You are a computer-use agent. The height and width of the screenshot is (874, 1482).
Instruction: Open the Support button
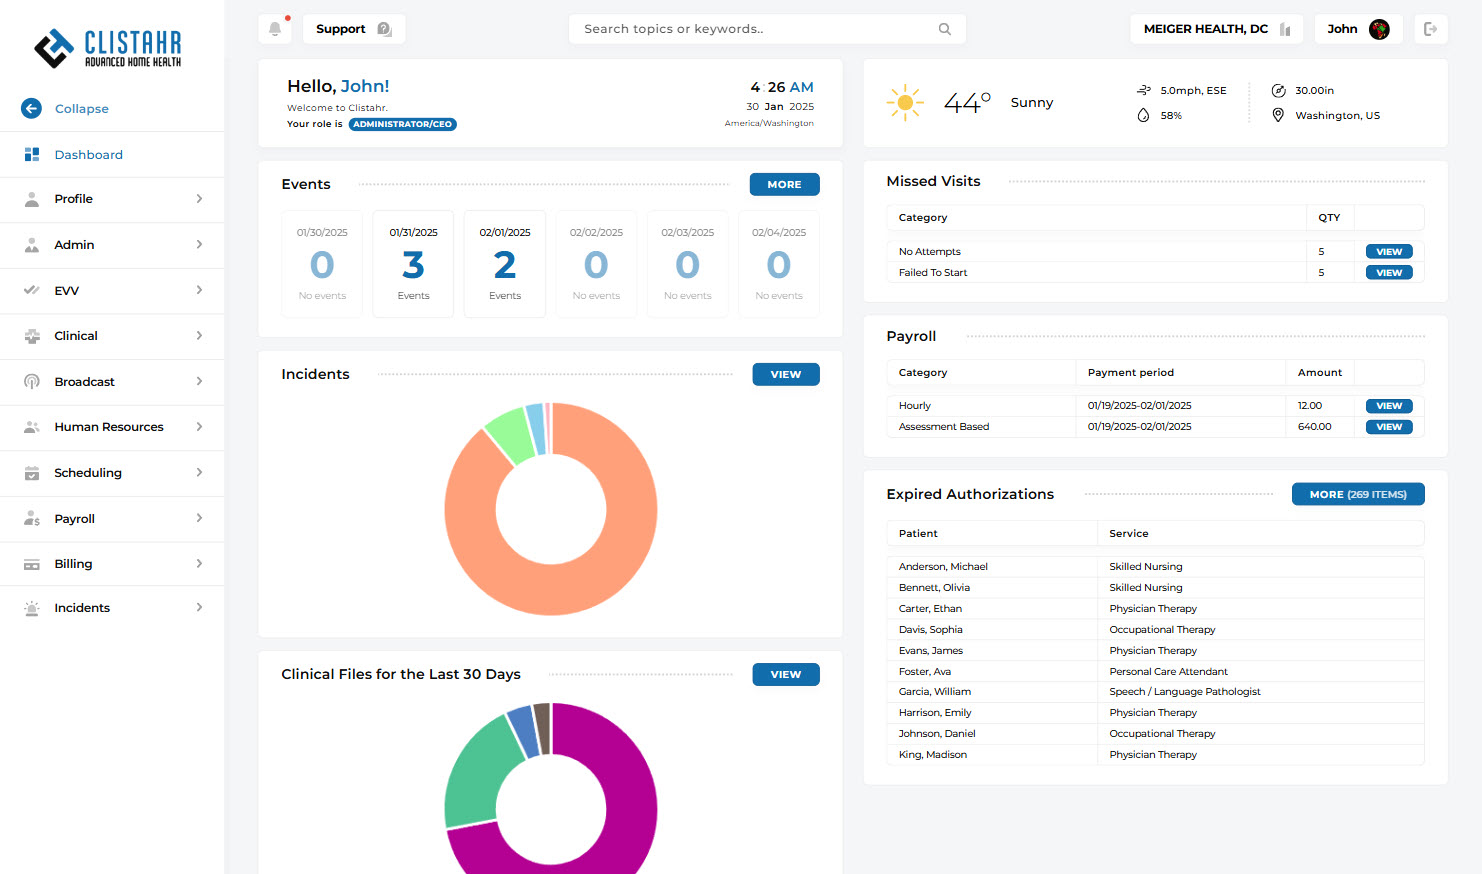(x=354, y=29)
